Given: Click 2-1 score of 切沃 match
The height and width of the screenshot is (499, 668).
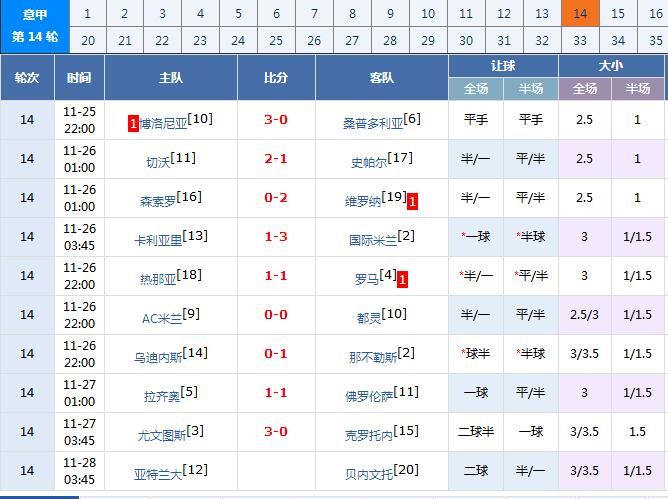Looking at the screenshot, I should click(x=276, y=159).
